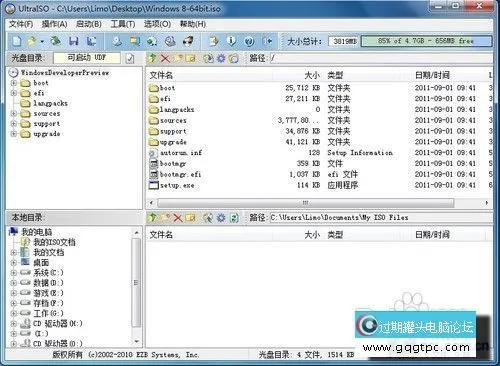The height and width of the screenshot is (366, 500).
Task: Open the 帮助(H) menu
Action: coord(193,24)
